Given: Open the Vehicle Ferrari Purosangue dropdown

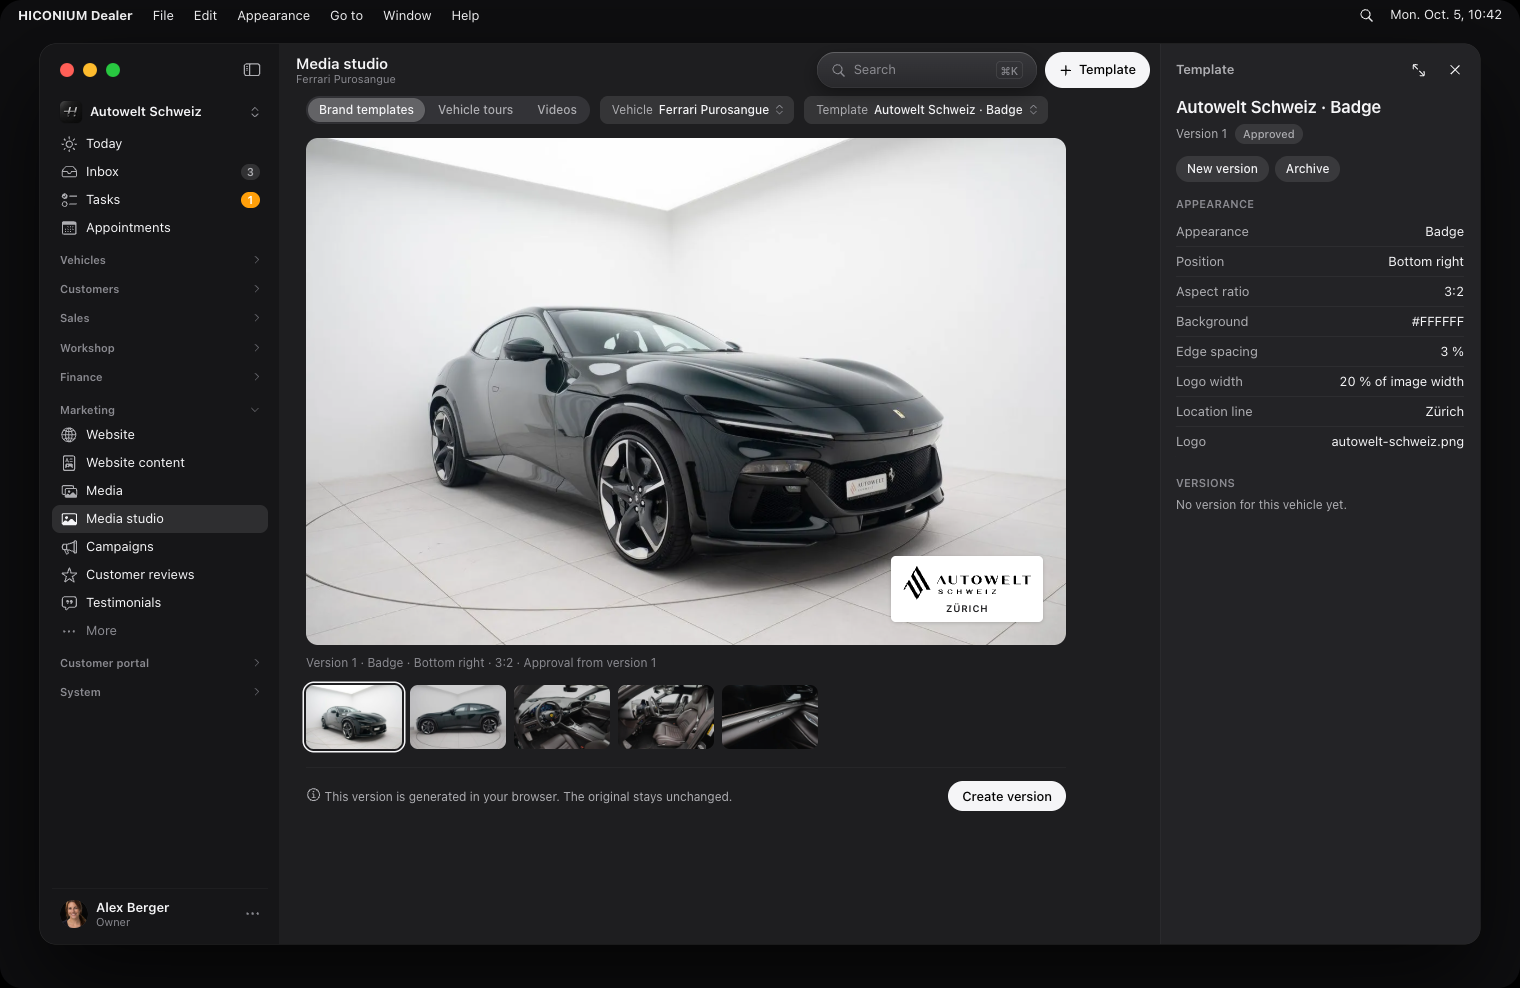Looking at the screenshot, I should point(697,110).
